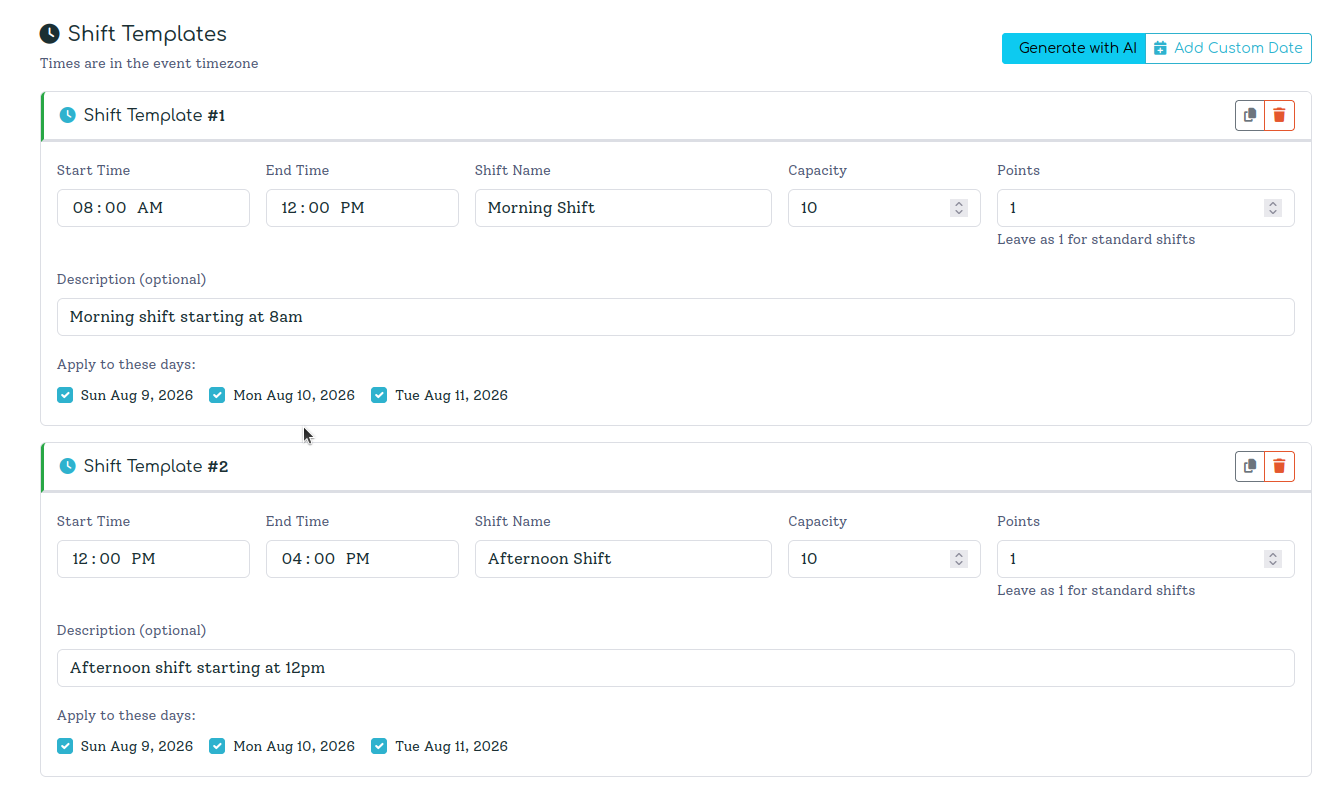Edit the End Time of Morning Shift
This screenshot has width=1330, height=794.
pyautogui.click(x=360, y=207)
